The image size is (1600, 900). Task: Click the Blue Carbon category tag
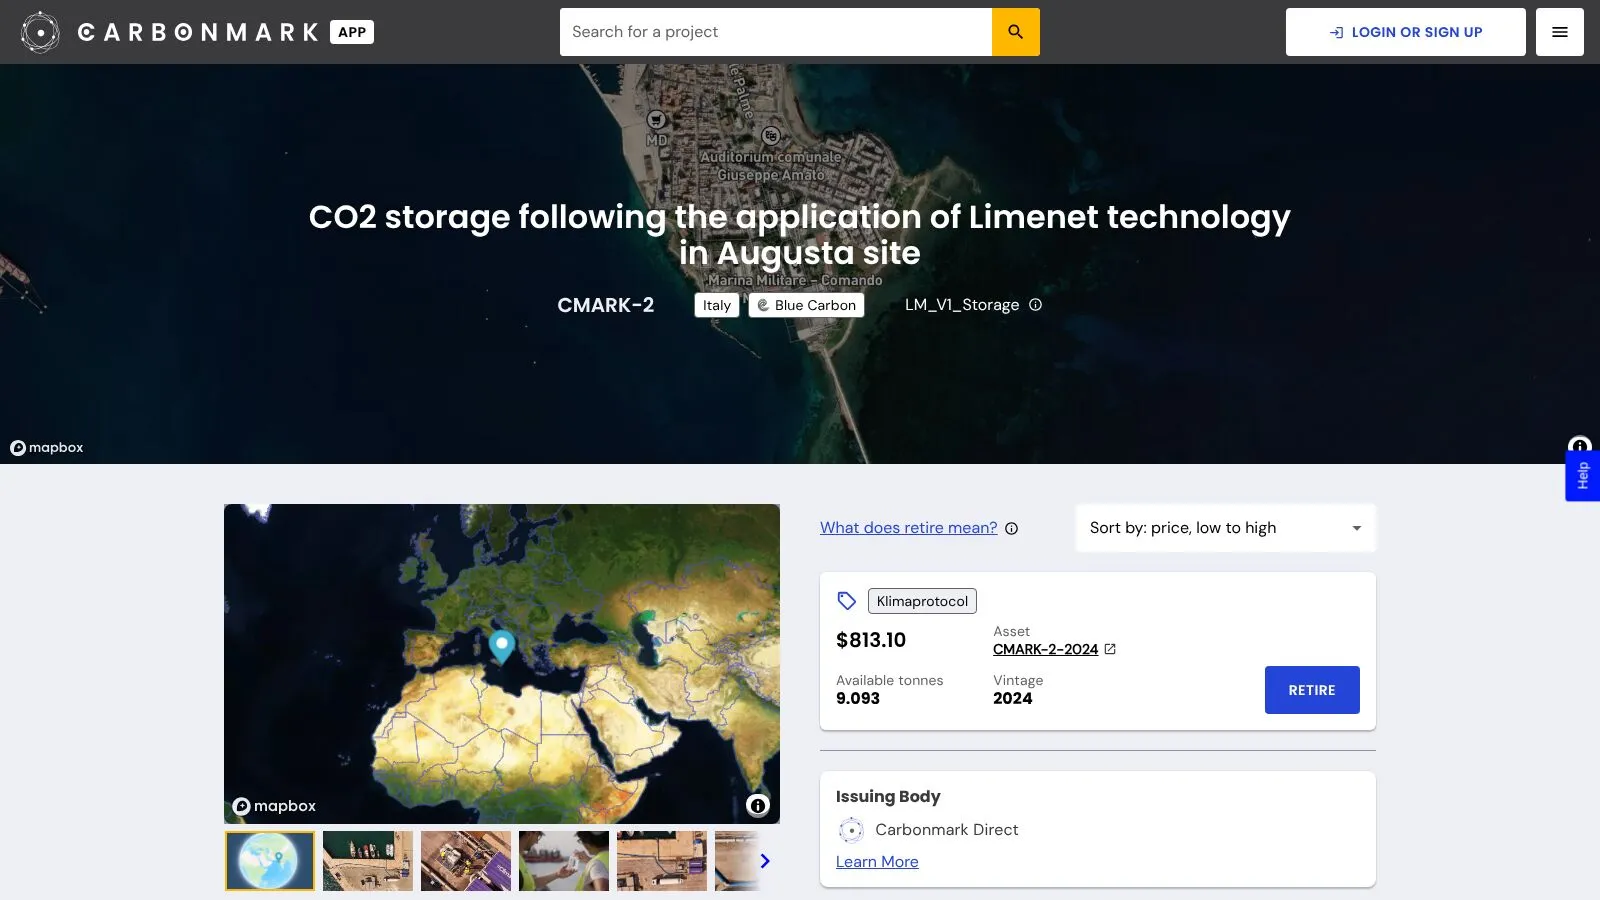pos(806,305)
